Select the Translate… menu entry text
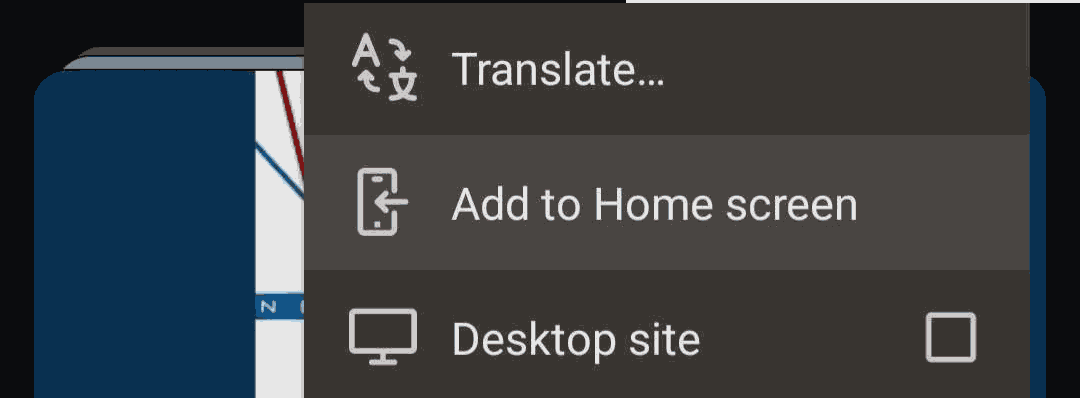The image size is (1080, 398). [557, 70]
